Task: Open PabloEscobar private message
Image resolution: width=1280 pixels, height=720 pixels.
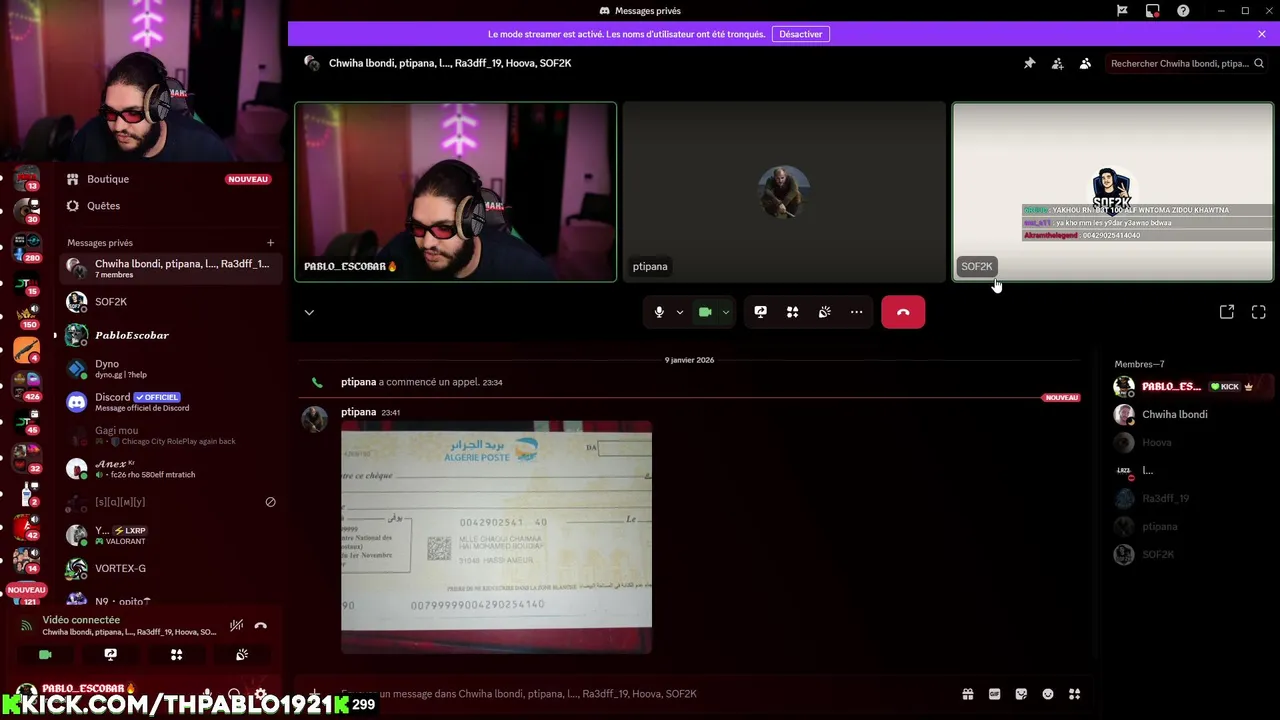Action: [x=171, y=335]
